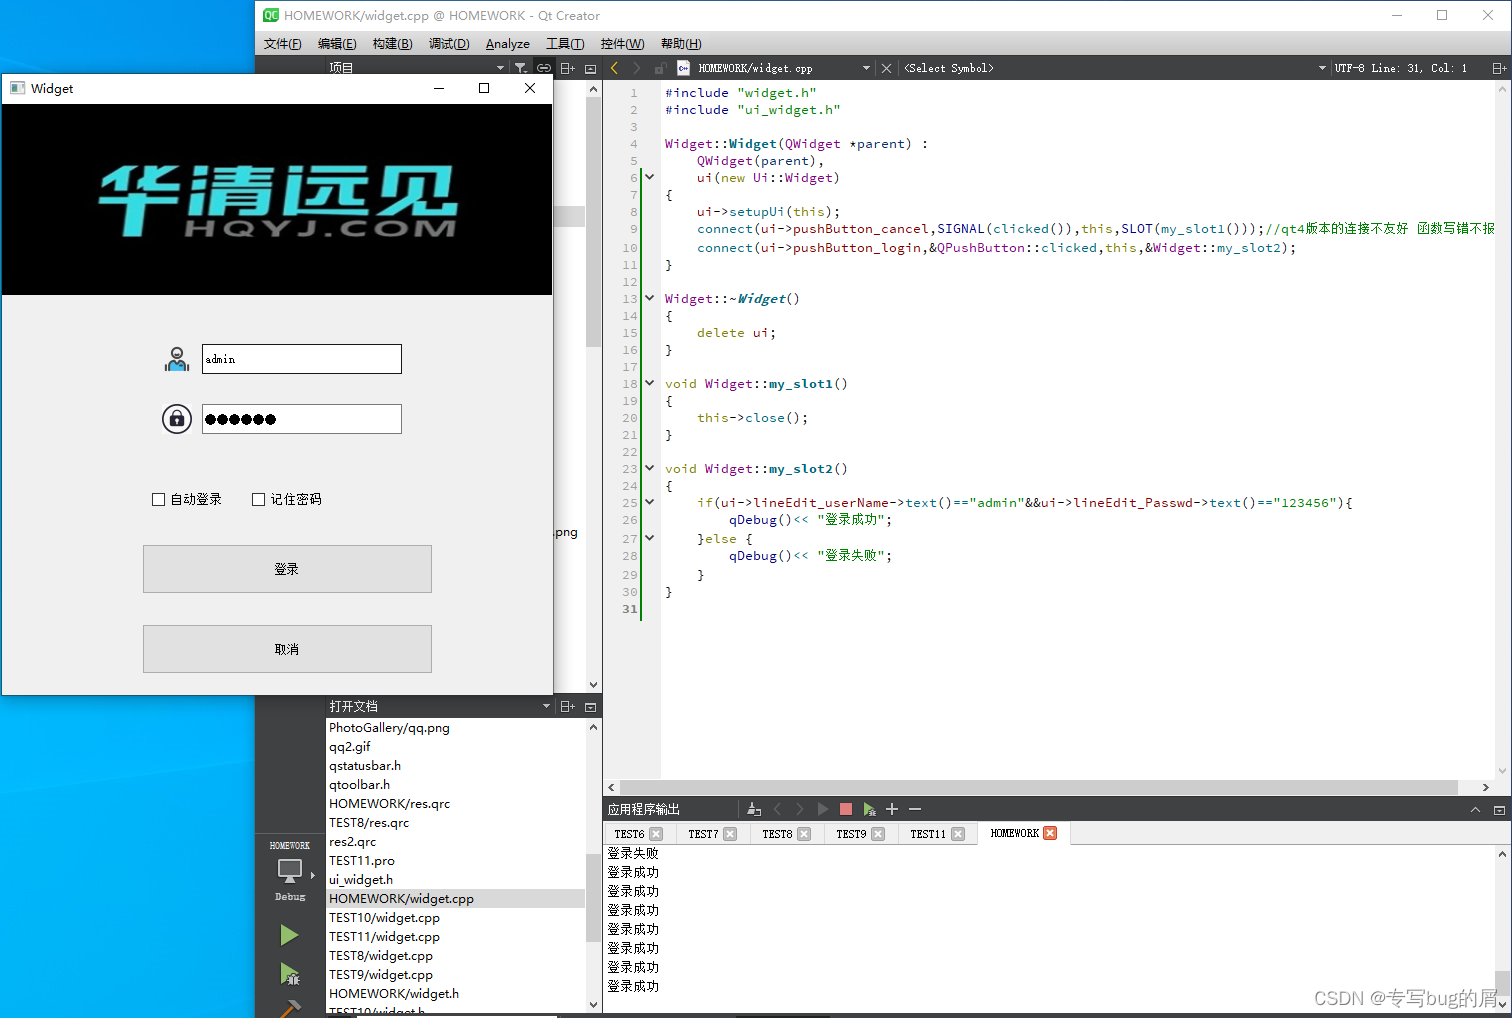Close the TEST6 output tab

[656, 834]
